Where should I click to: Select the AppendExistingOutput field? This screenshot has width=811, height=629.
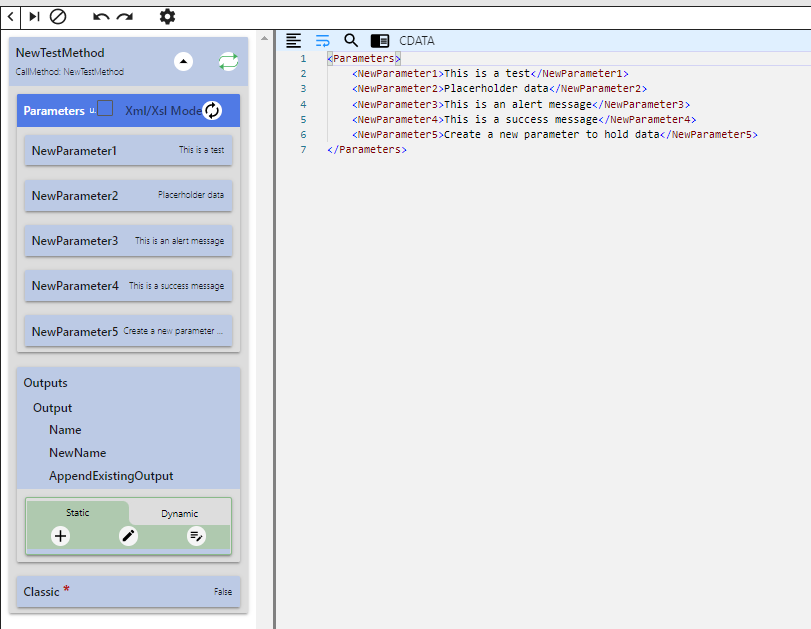[x=111, y=476]
